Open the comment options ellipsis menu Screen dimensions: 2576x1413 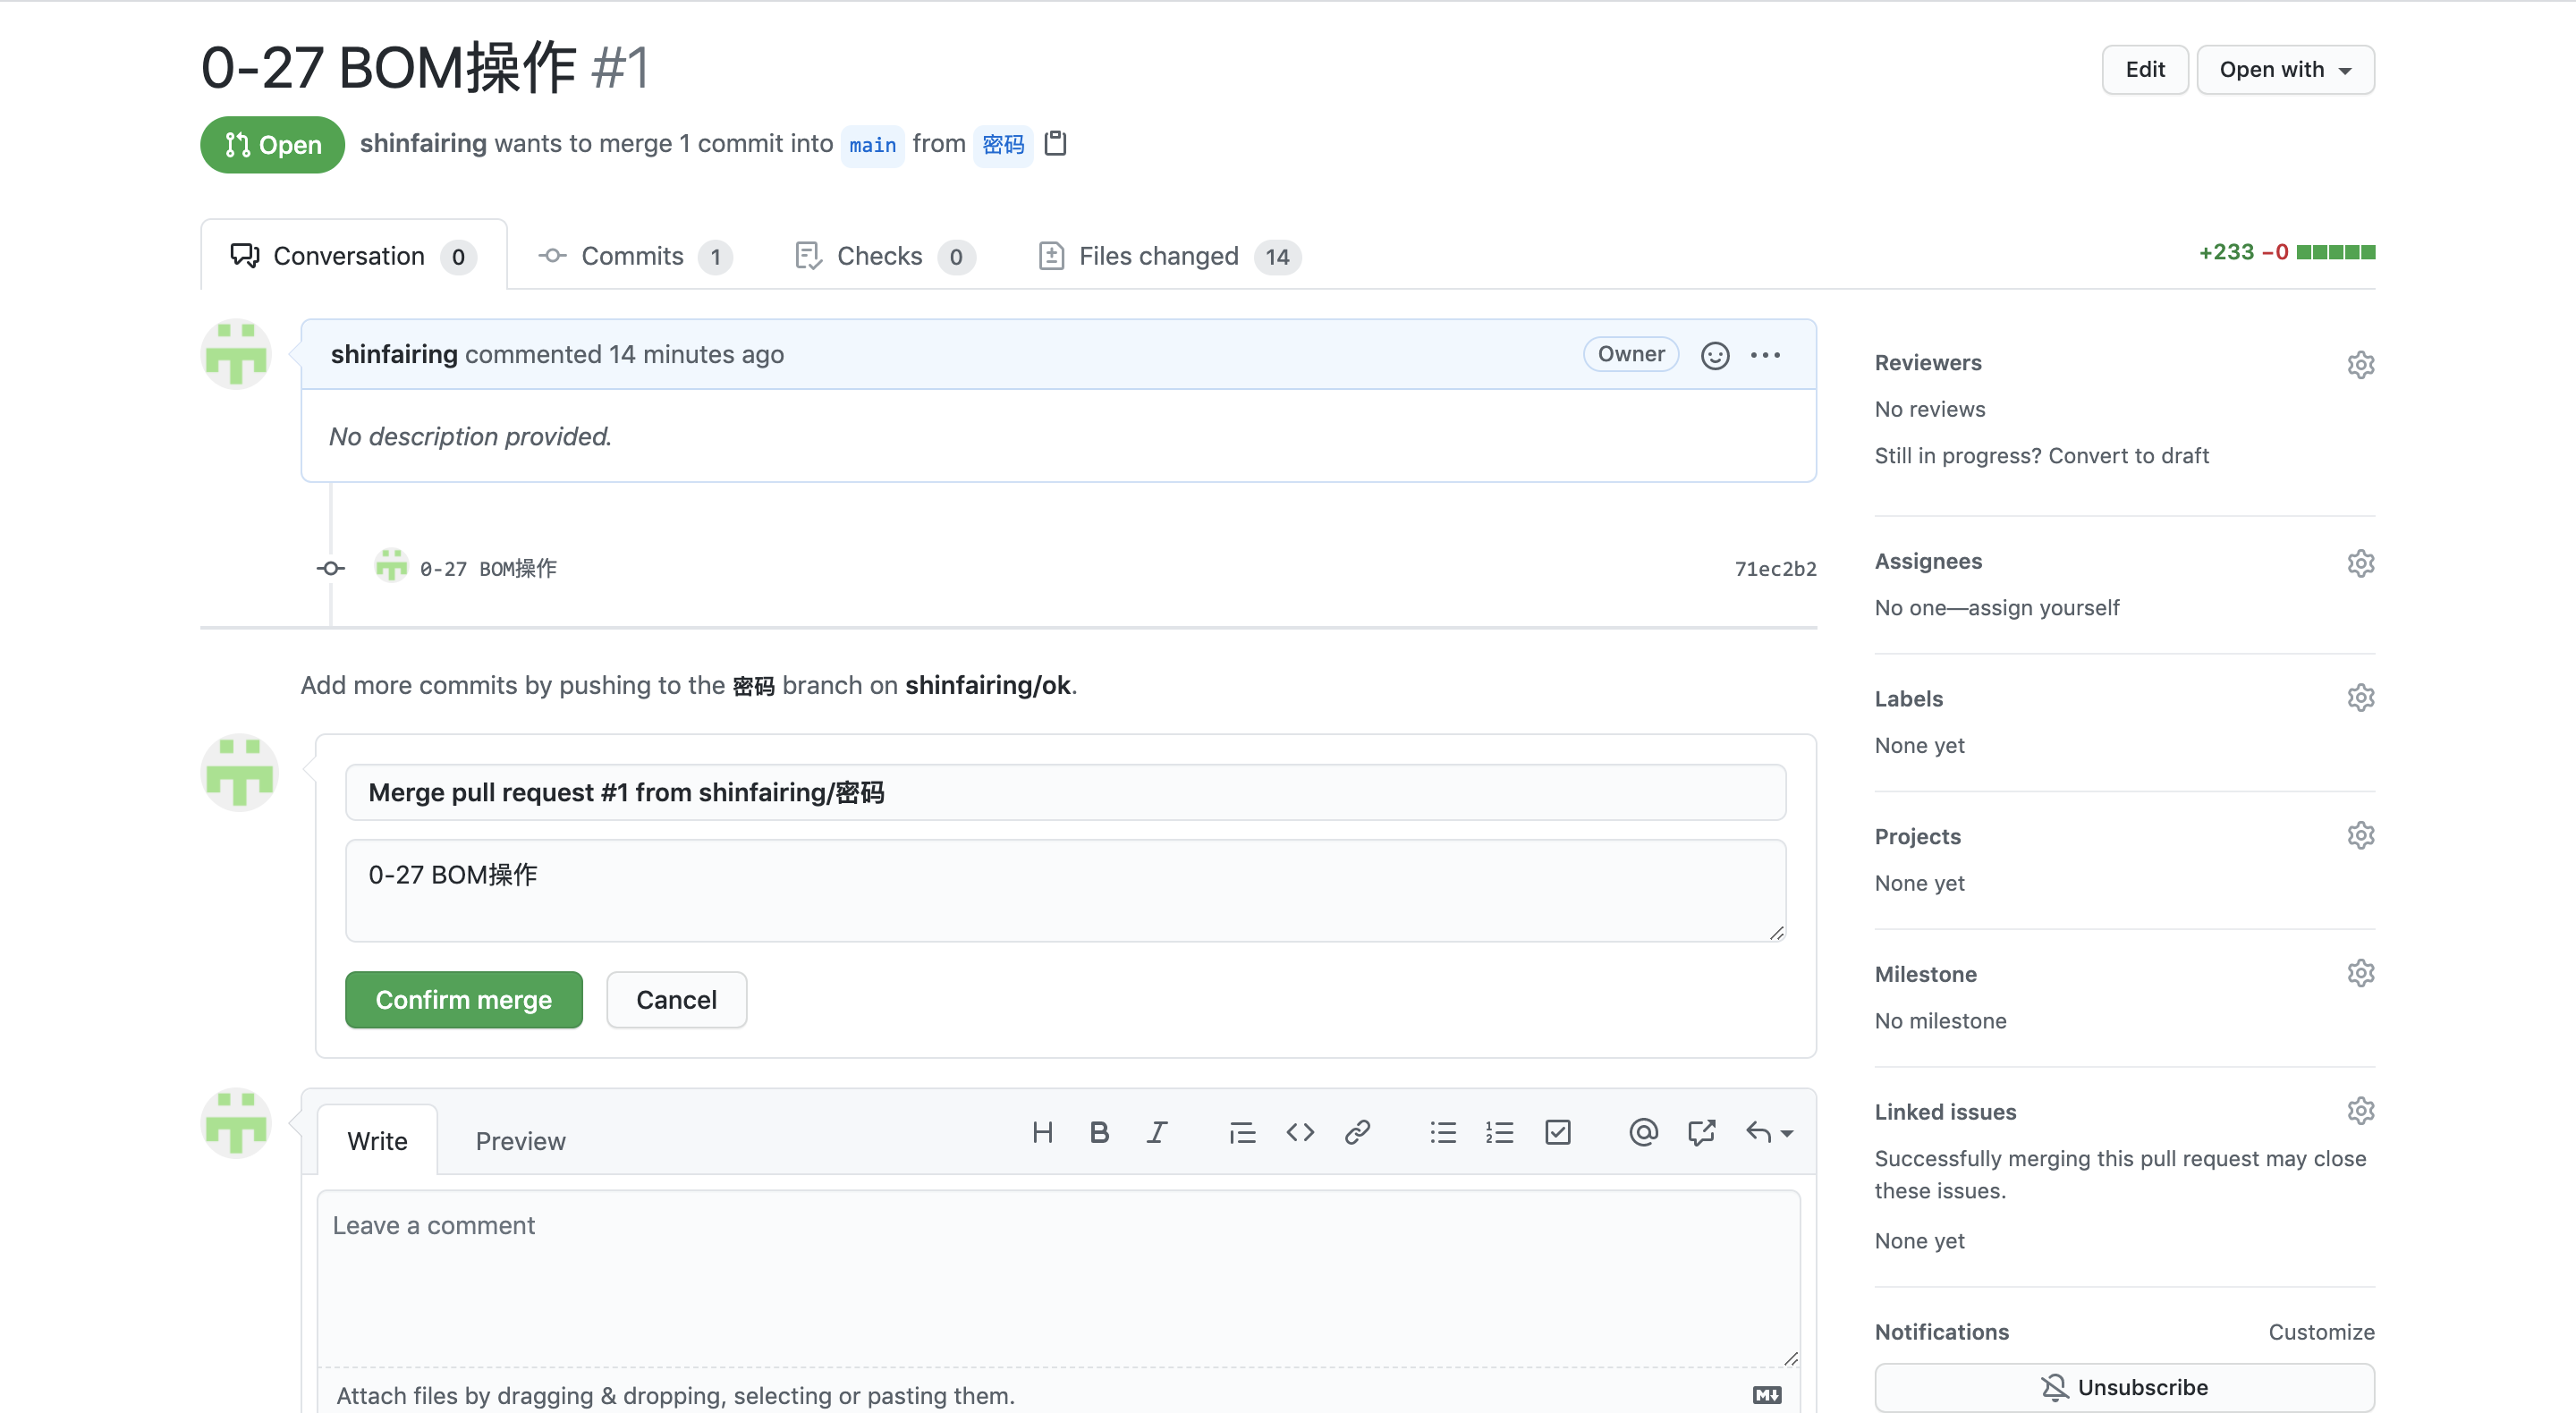[1765, 355]
